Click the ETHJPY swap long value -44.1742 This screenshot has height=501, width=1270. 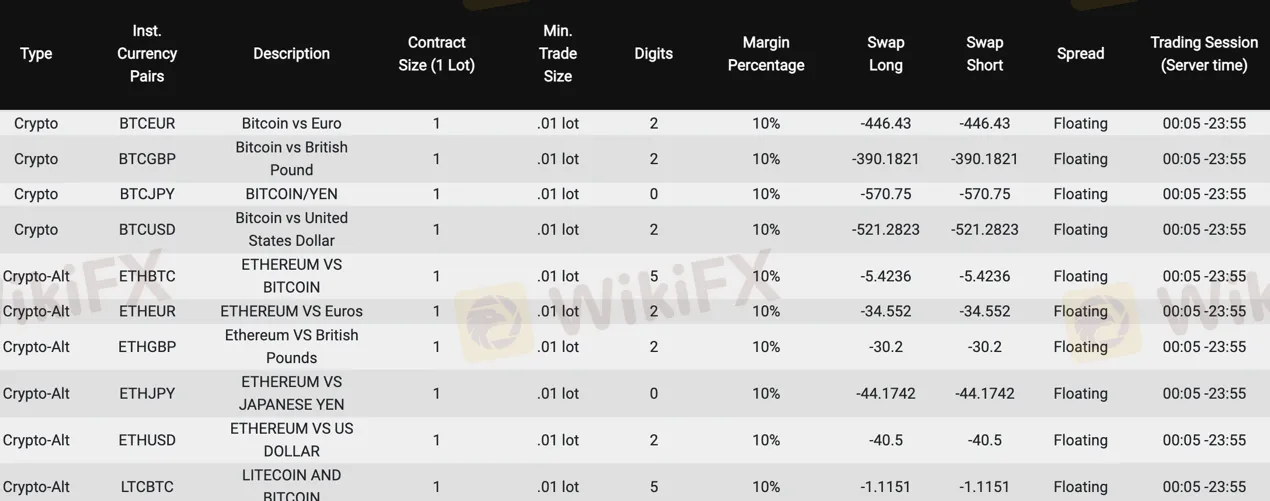(x=885, y=394)
